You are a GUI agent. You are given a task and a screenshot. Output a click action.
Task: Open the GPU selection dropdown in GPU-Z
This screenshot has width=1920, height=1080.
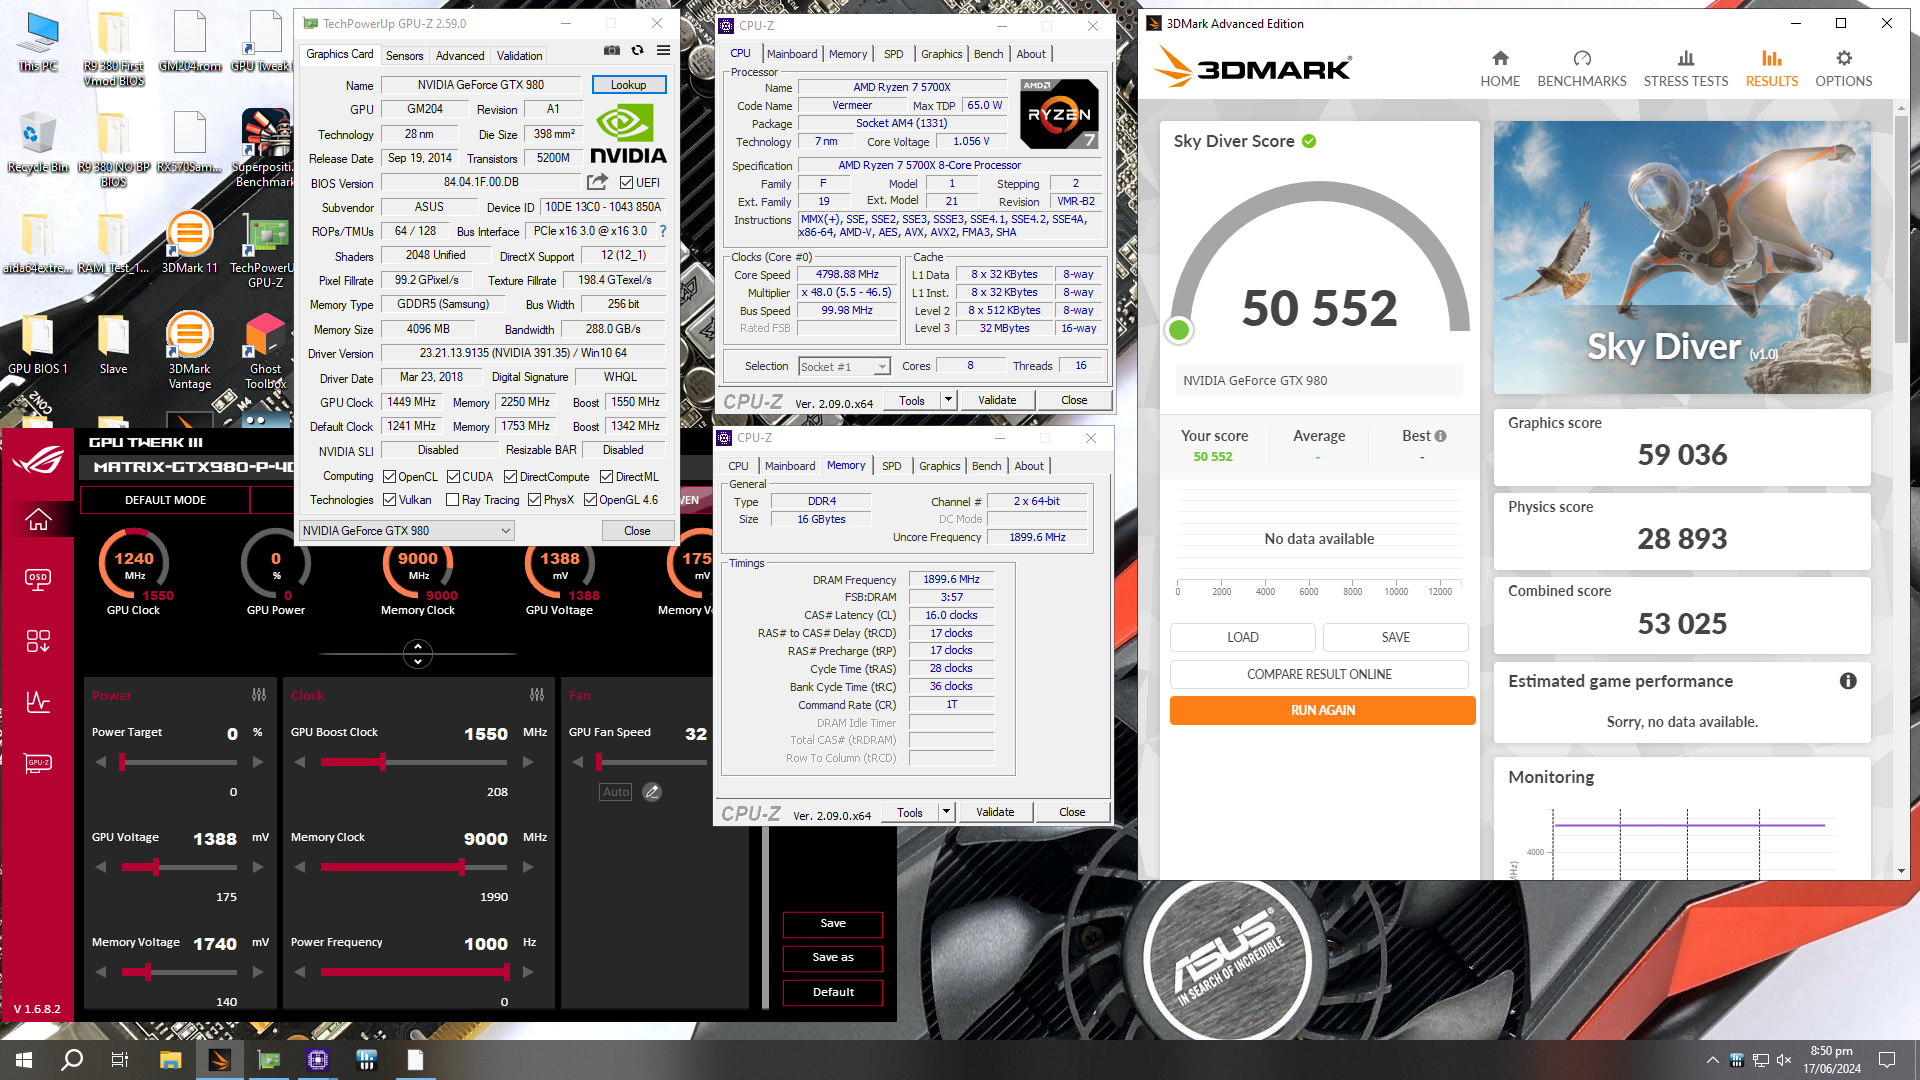click(x=407, y=531)
